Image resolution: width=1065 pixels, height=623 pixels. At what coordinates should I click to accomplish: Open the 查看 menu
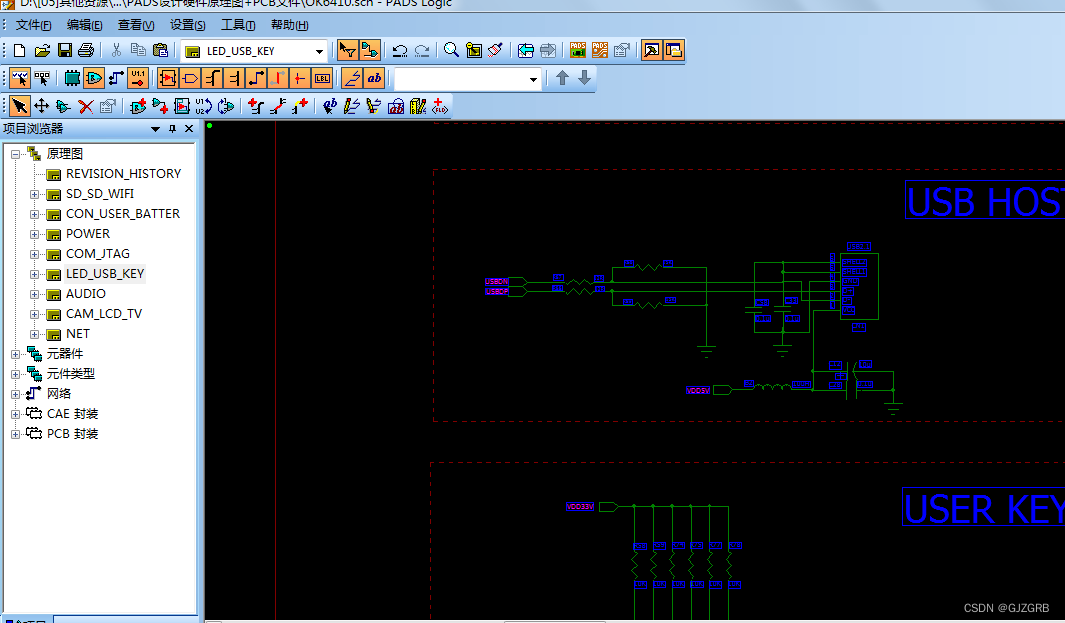(x=136, y=25)
